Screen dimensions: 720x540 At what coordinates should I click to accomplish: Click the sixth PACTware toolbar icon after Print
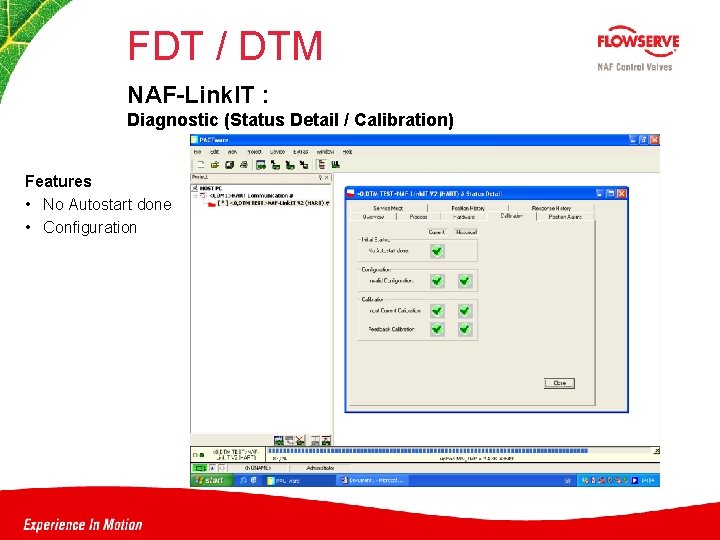click(275, 165)
